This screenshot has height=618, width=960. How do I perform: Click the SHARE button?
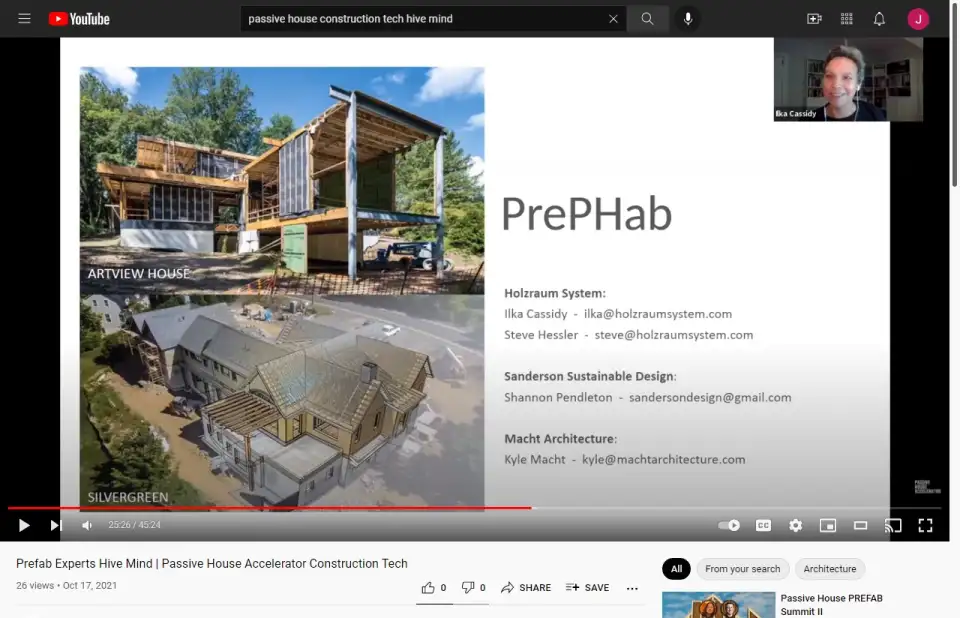[x=526, y=588]
